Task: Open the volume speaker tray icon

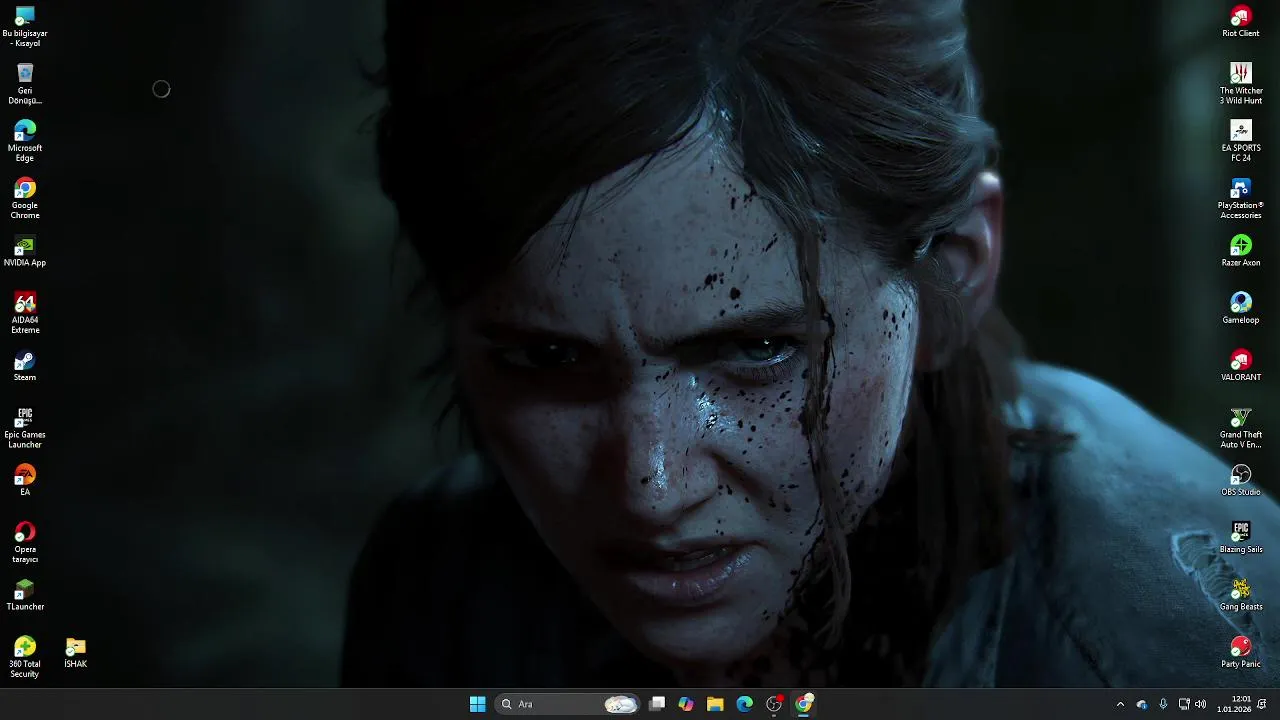Action: [1200, 704]
